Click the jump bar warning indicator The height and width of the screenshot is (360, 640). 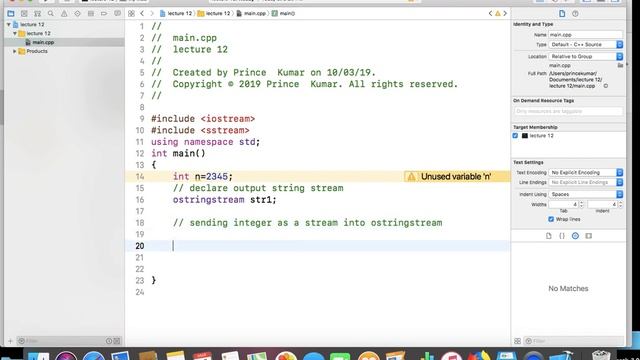(x=498, y=13)
